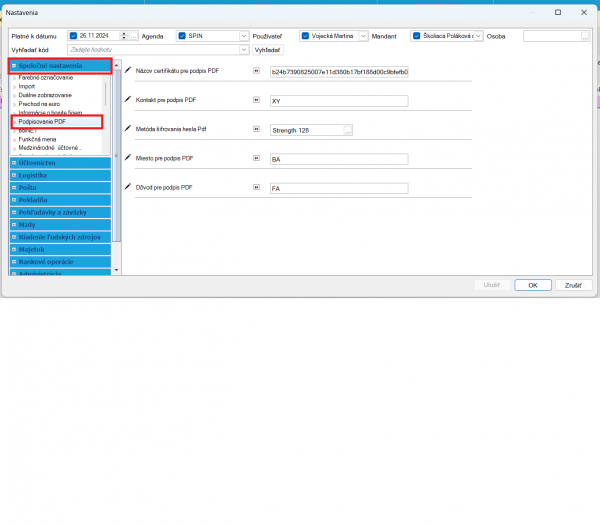
Task: Expand the Bankové operácie section
Action: click(14, 262)
